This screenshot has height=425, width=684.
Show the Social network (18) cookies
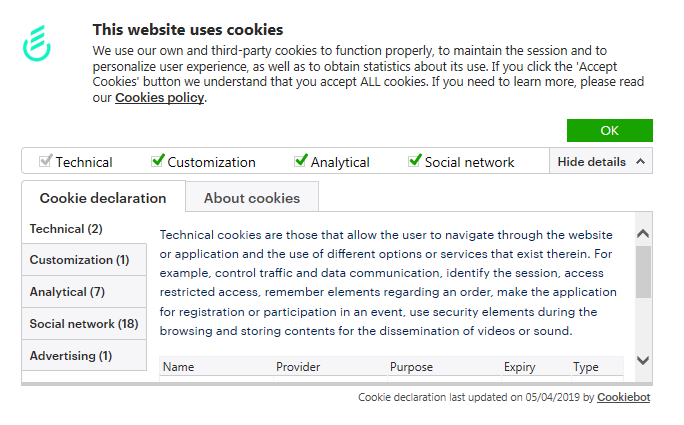[84, 324]
